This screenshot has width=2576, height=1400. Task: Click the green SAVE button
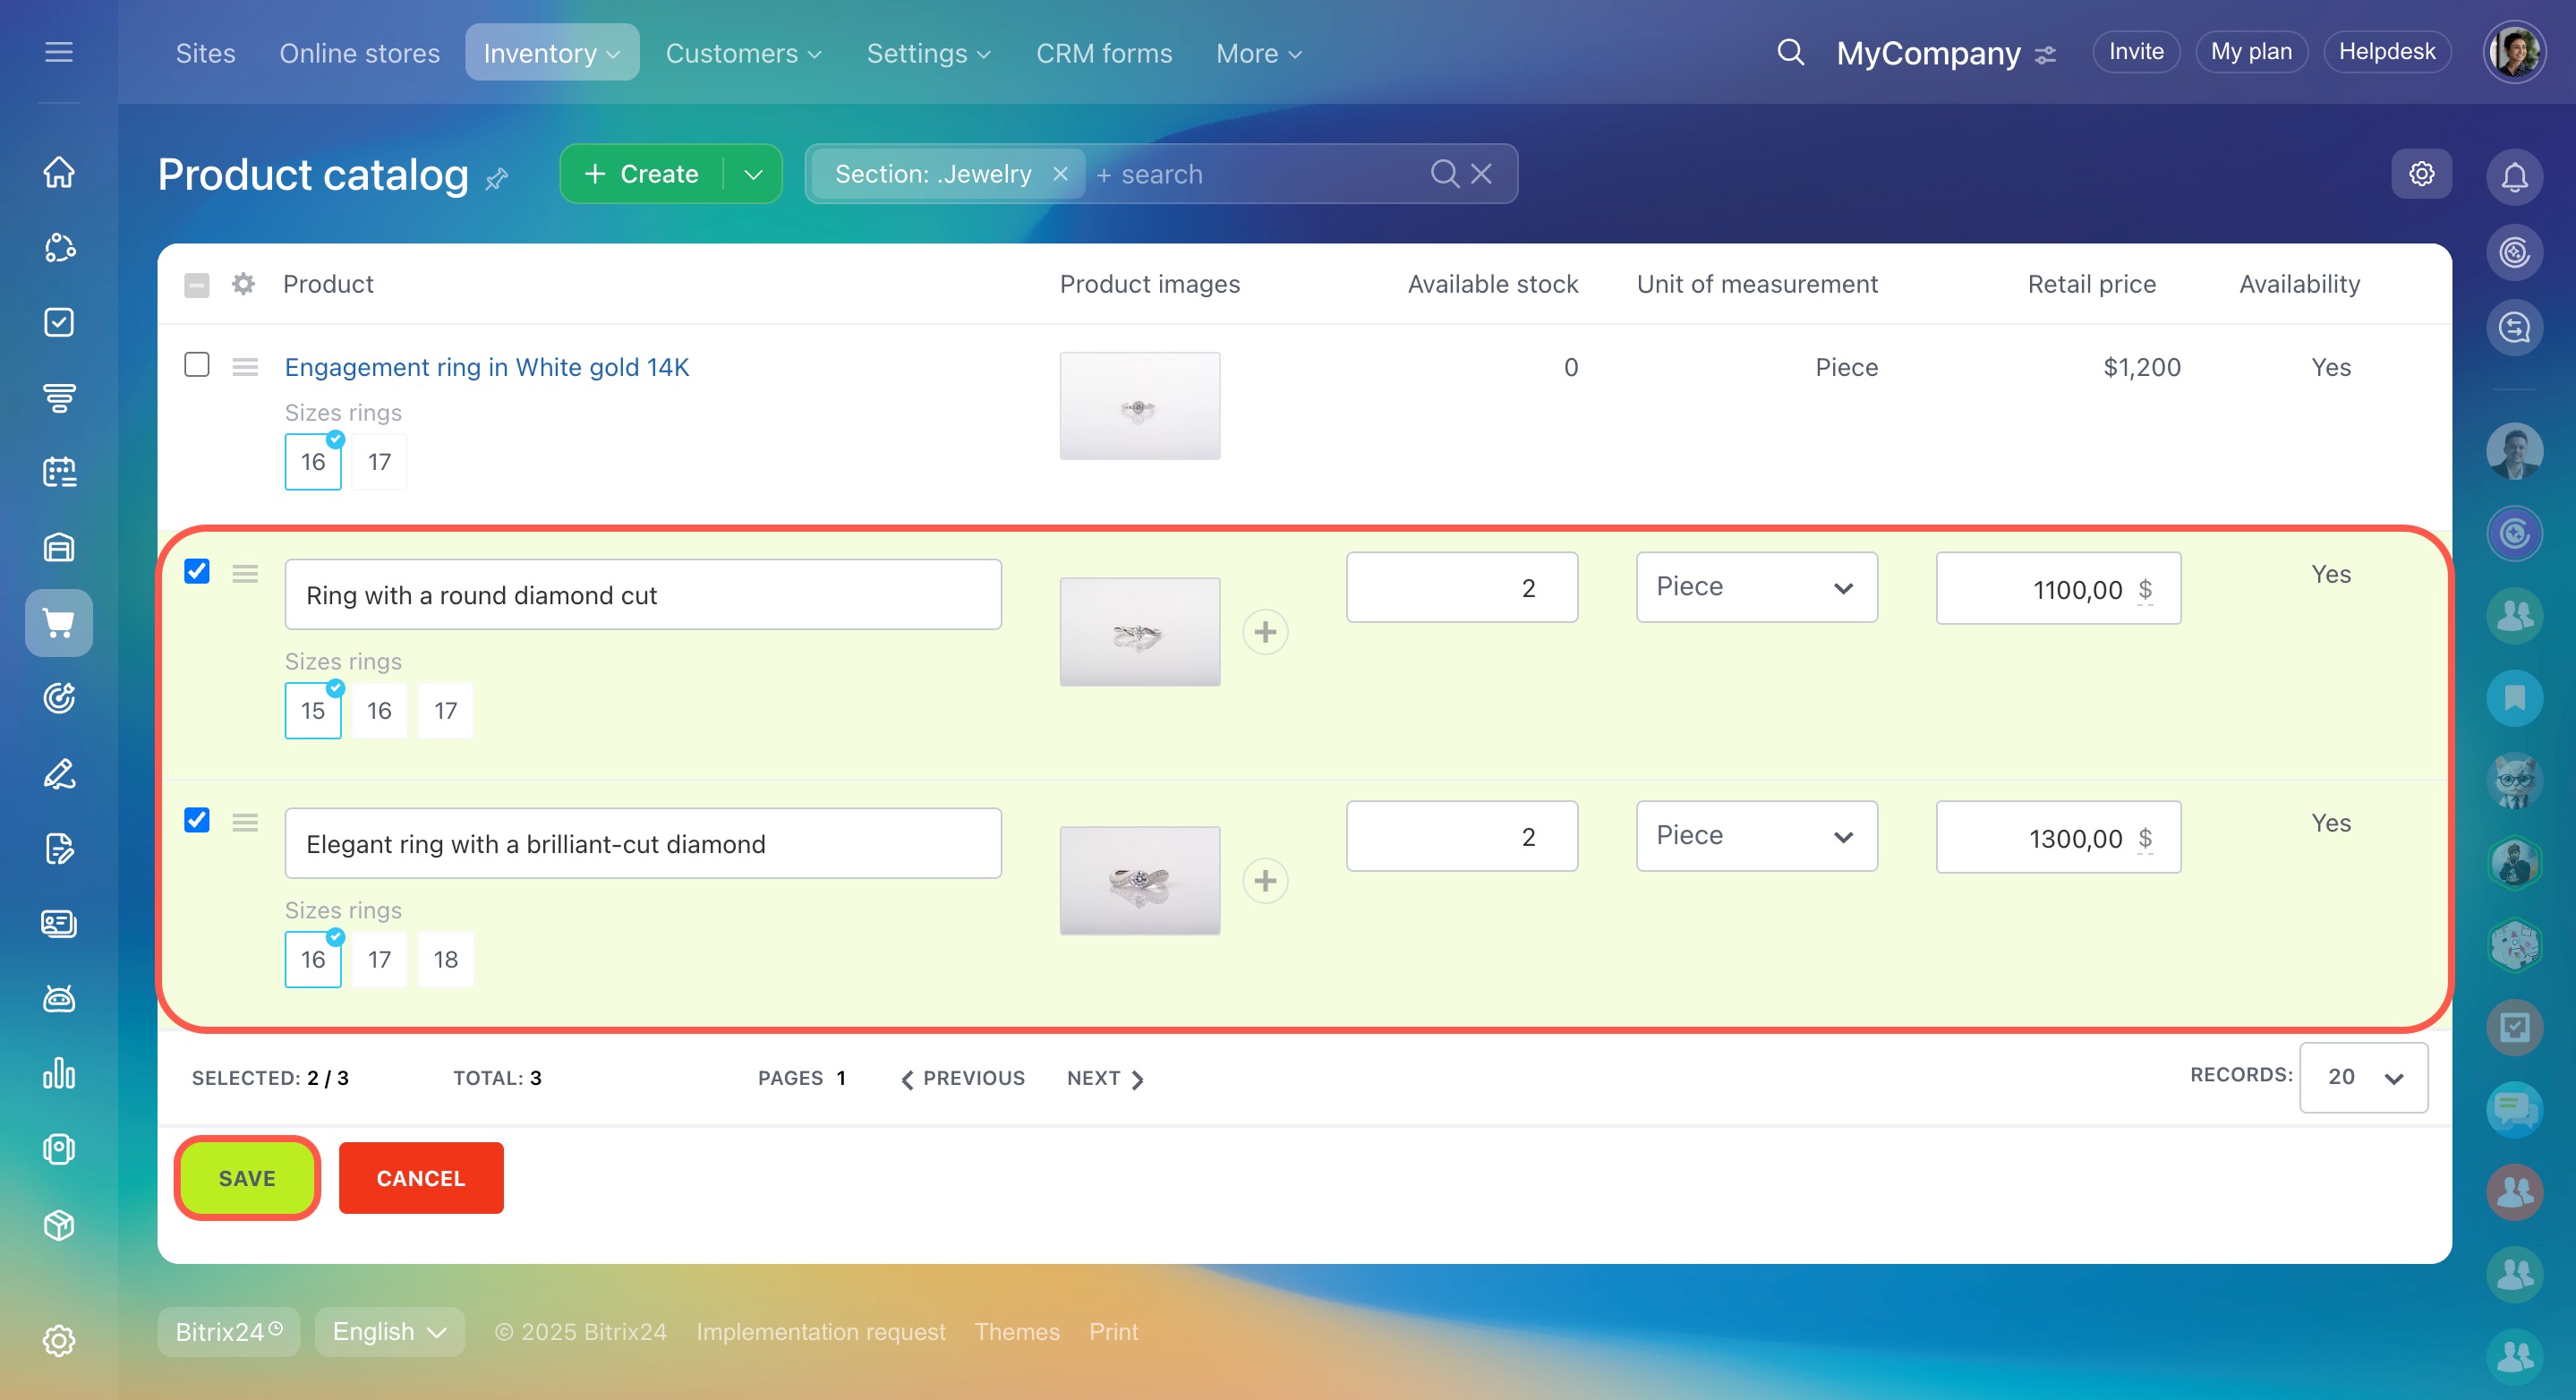pos(247,1178)
